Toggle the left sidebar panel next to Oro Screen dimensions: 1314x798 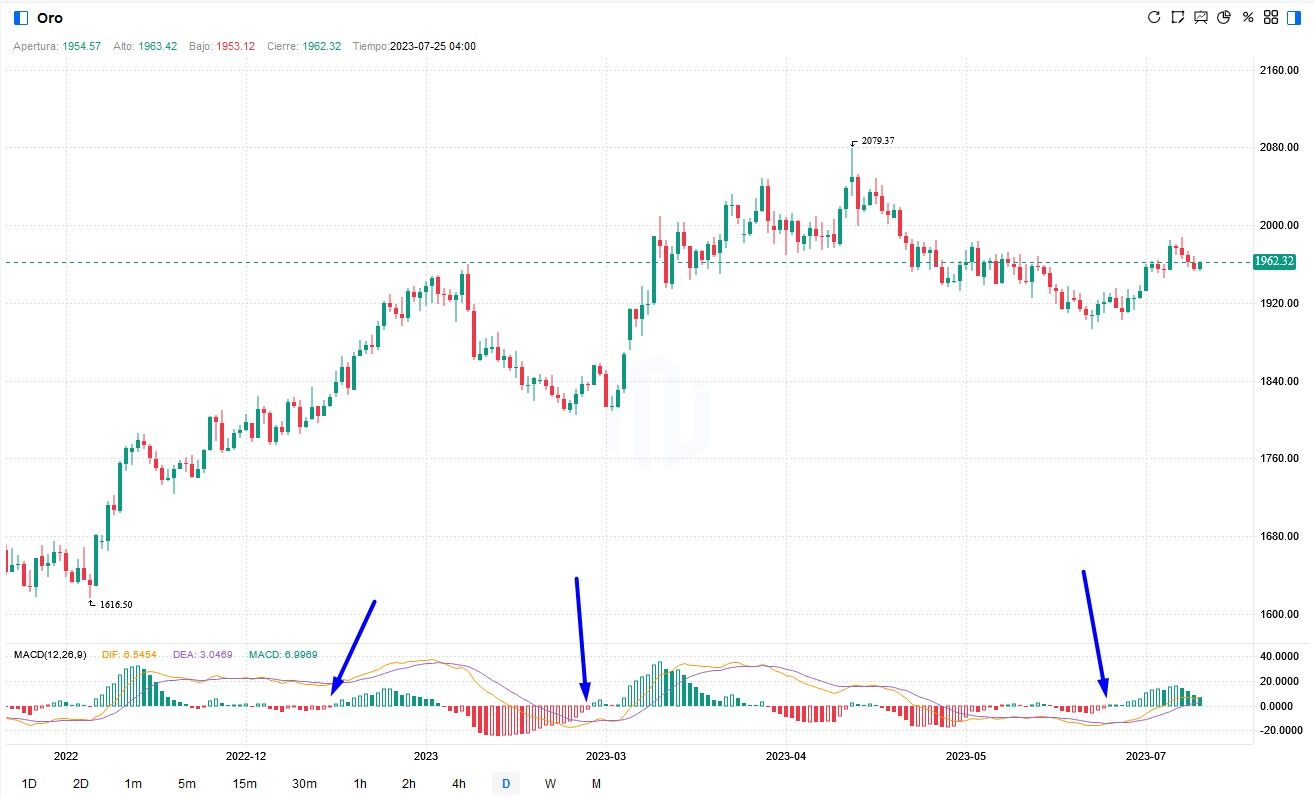click(x=21, y=18)
